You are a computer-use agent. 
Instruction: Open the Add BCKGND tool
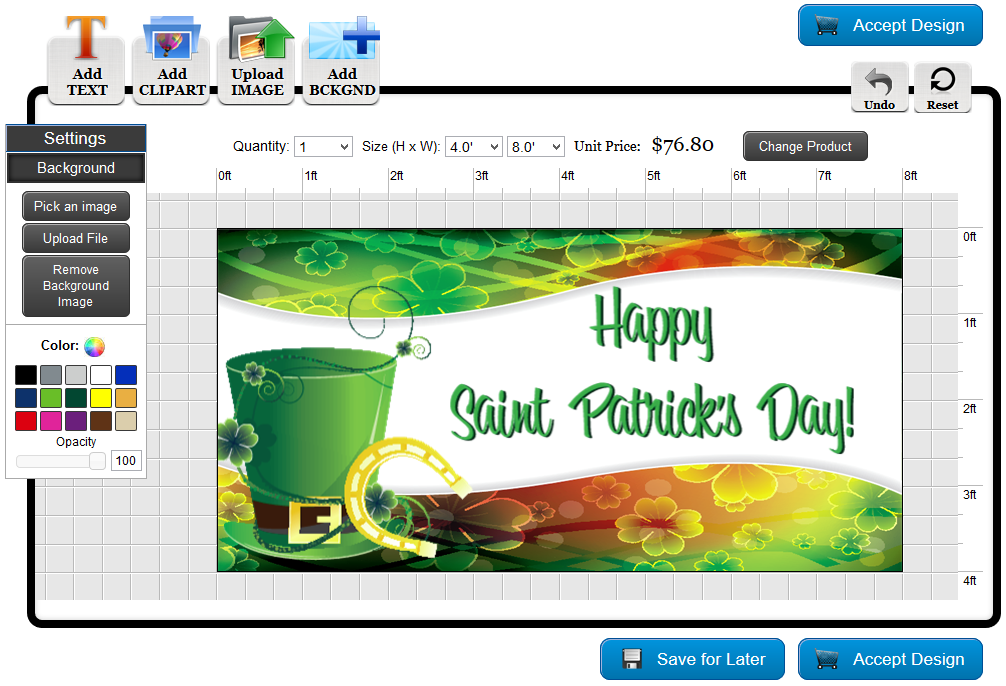click(342, 58)
